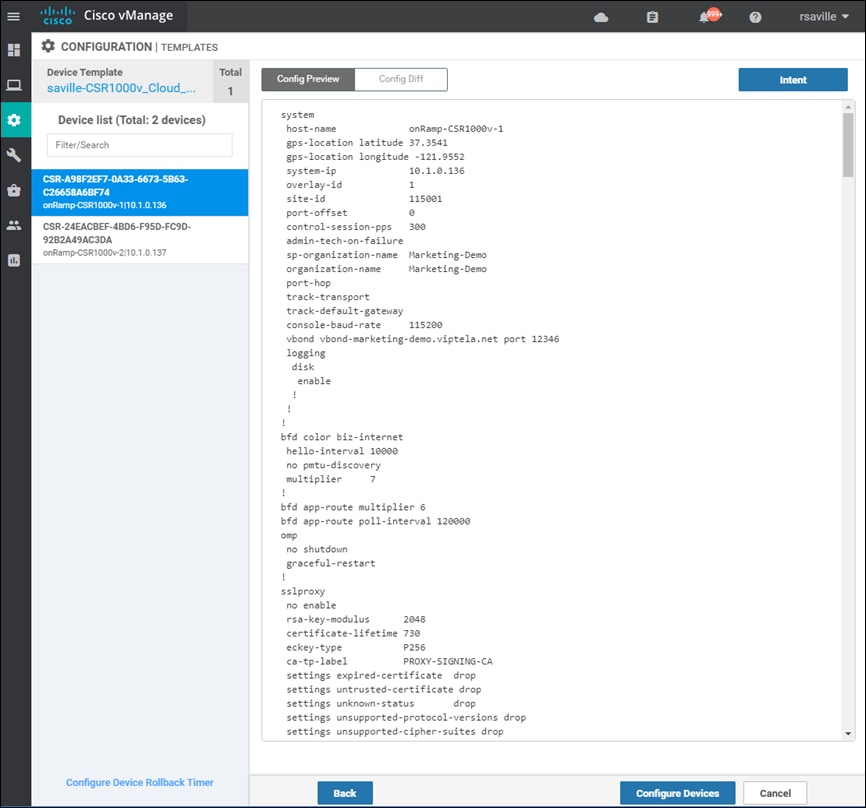Click 'bfd color biz-internet' line

pyautogui.click(x=342, y=437)
